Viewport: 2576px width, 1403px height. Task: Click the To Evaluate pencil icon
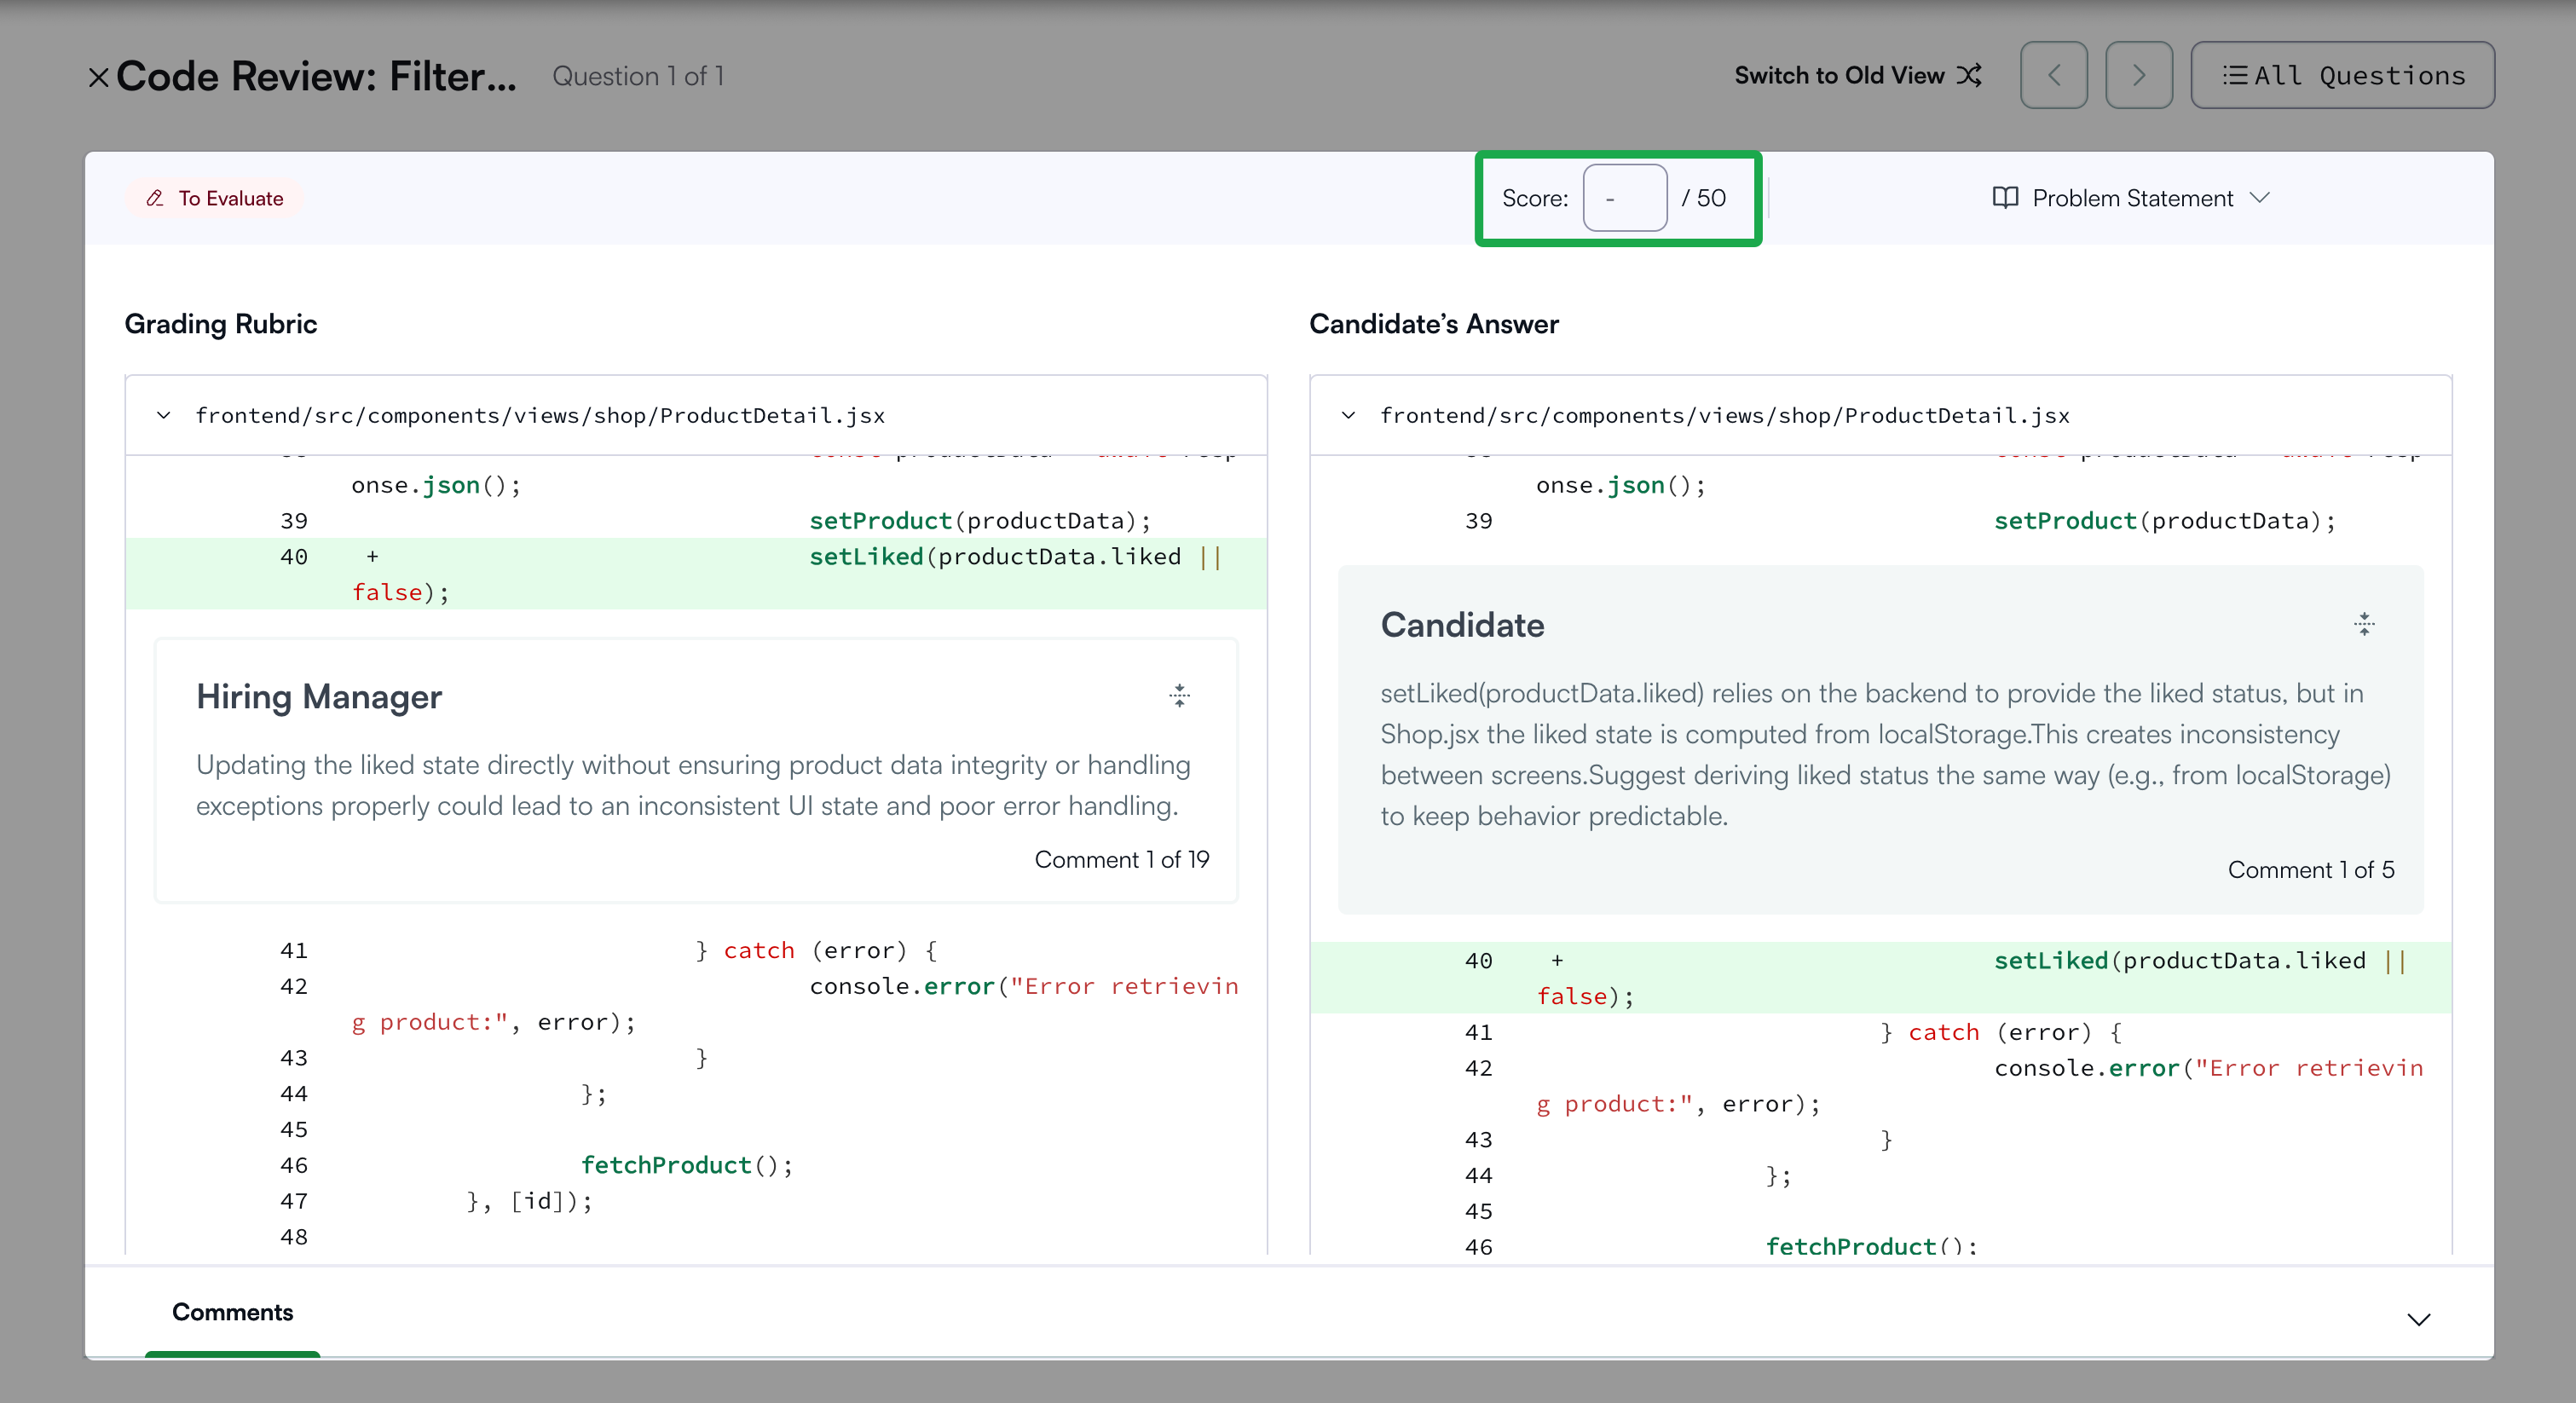pyautogui.click(x=155, y=198)
